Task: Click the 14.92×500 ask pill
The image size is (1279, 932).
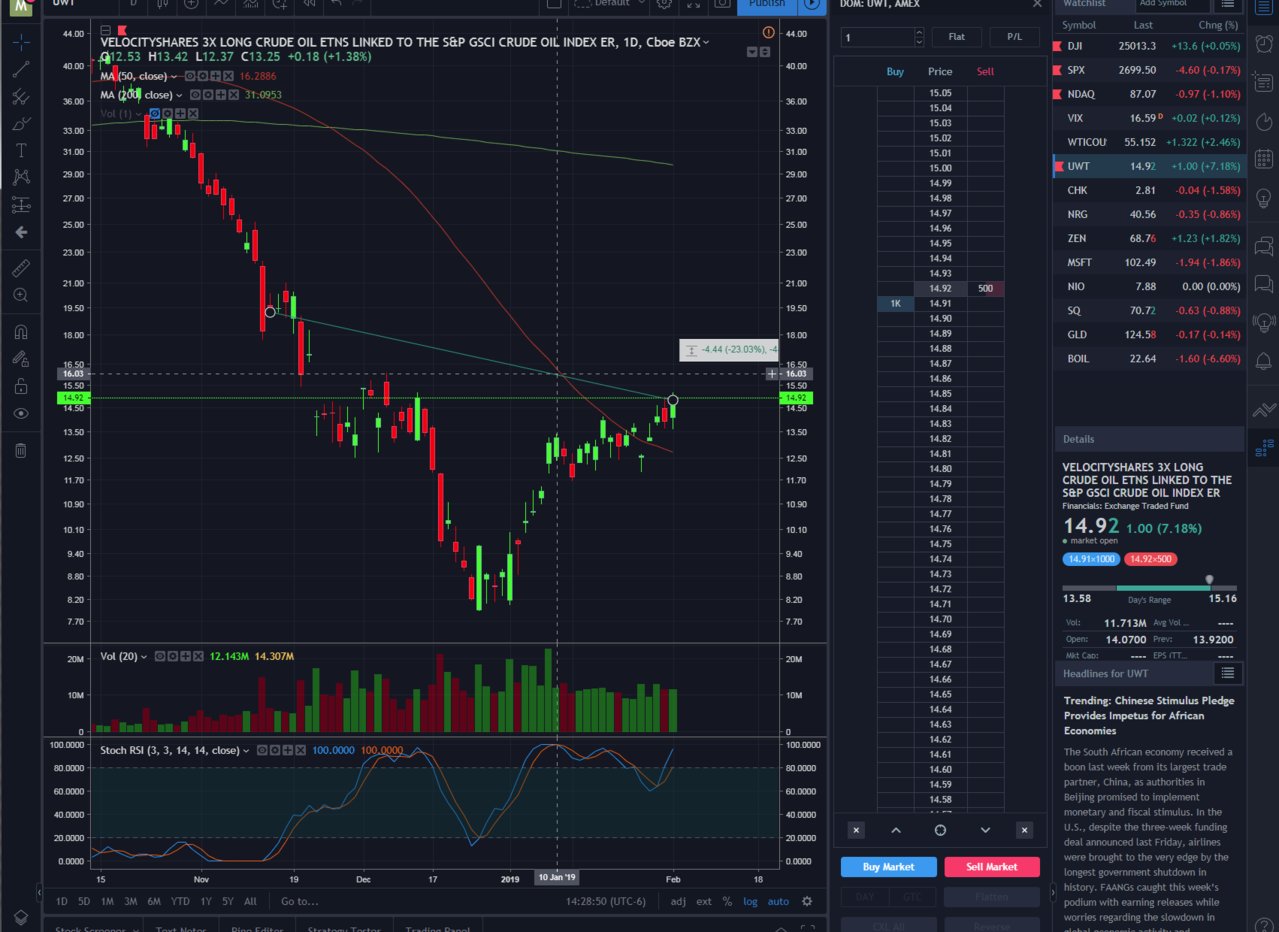Action: 1152,559
